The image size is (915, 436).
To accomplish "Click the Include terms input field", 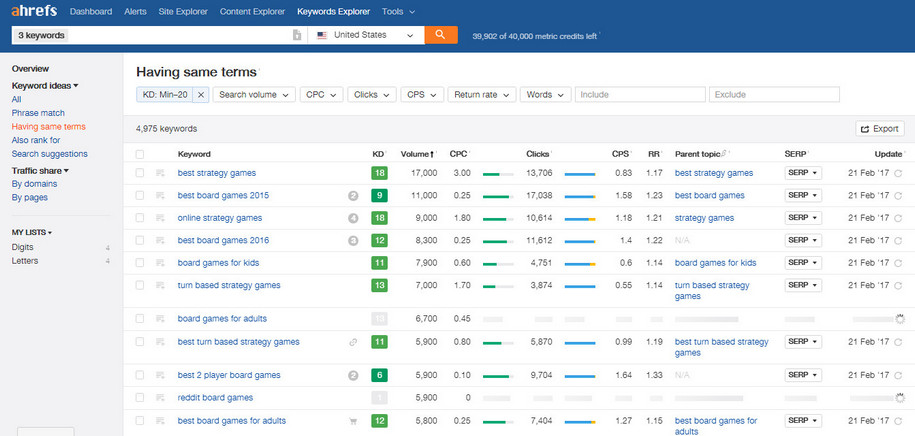I will click(x=640, y=95).
